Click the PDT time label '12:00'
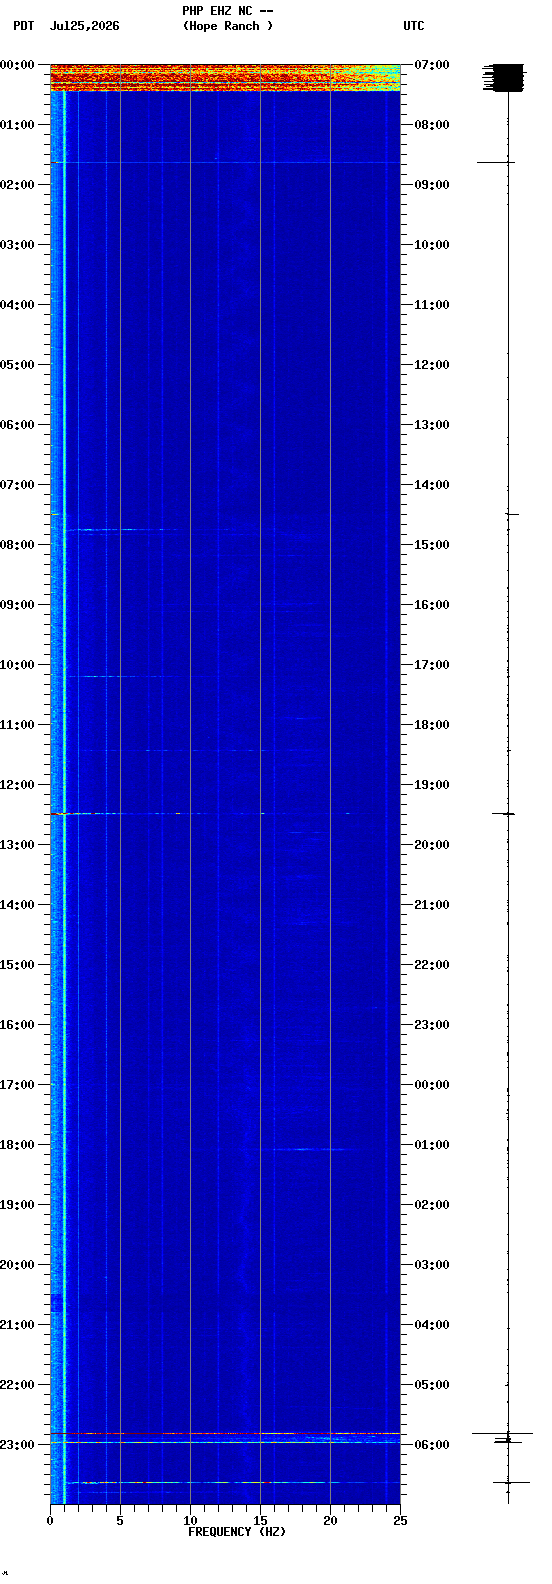The image size is (552, 1584). 17,785
